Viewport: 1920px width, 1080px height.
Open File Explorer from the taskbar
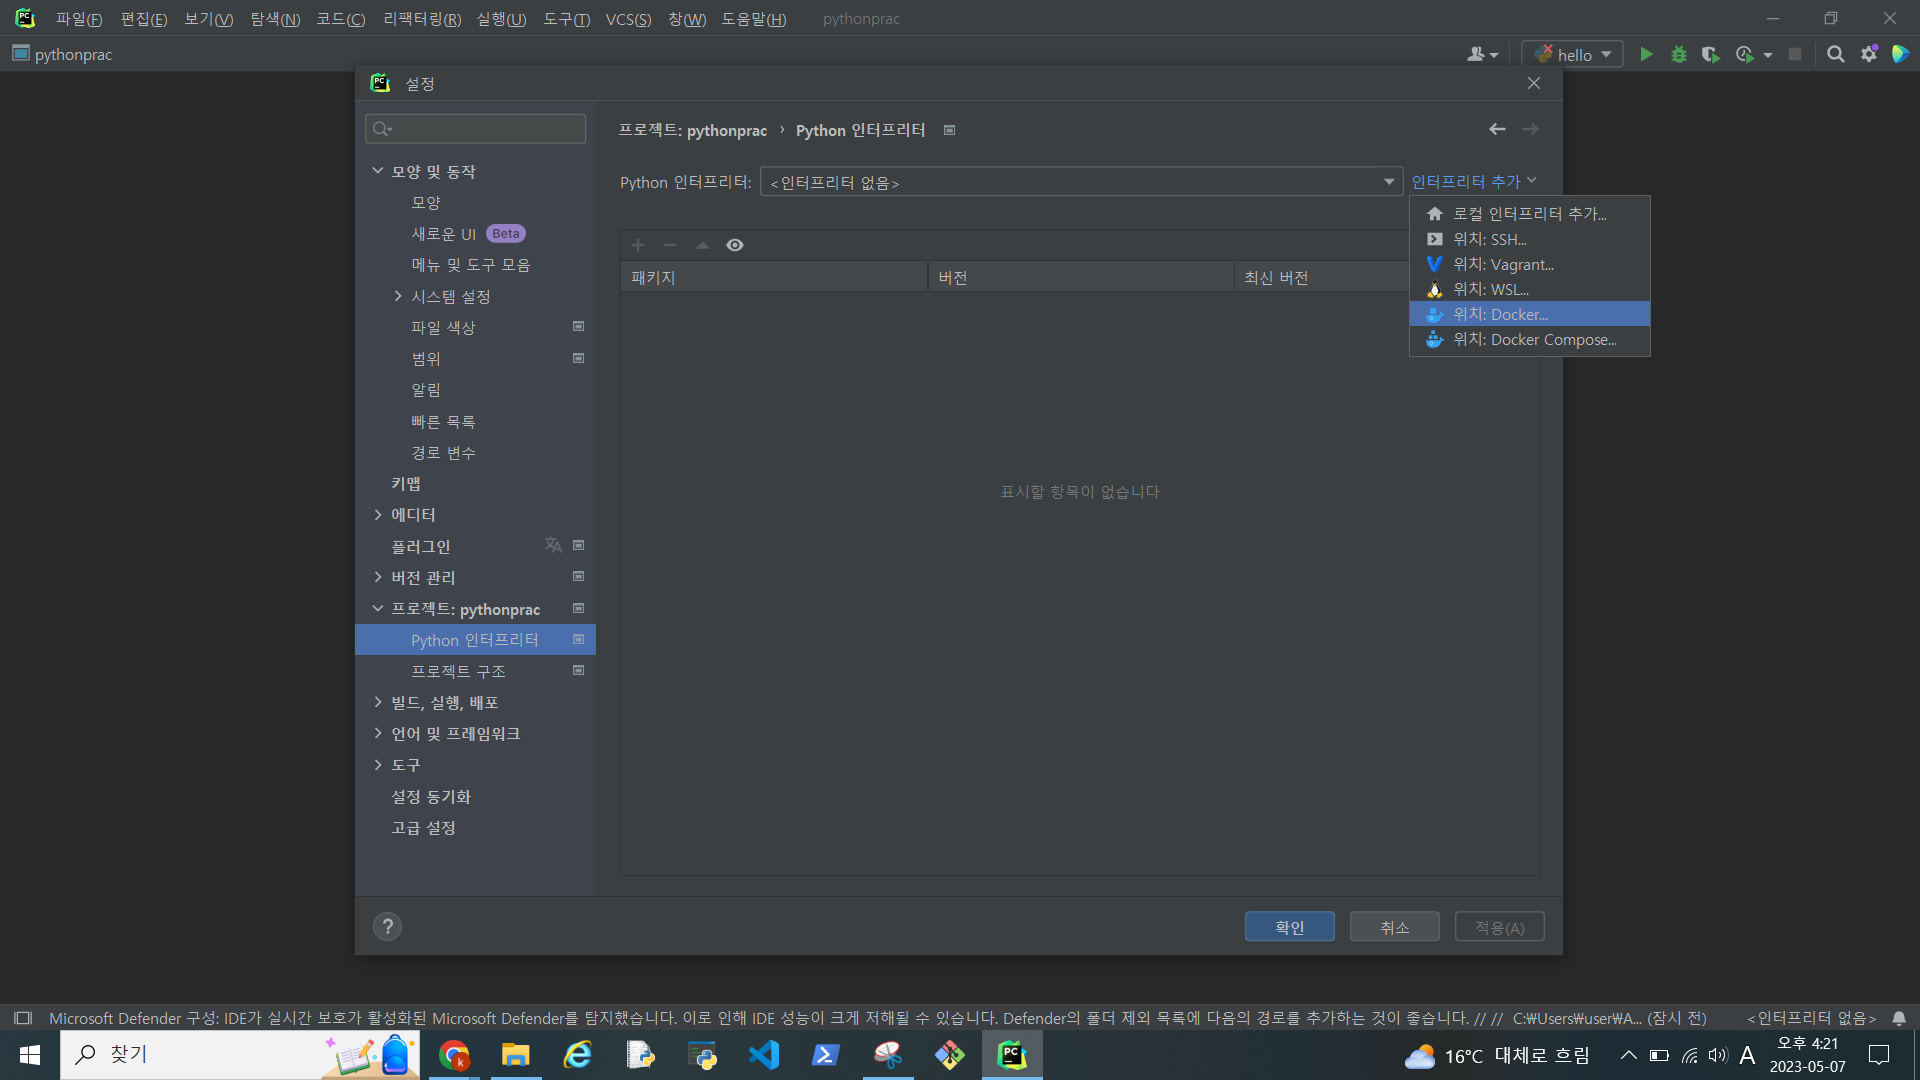coord(516,1055)
